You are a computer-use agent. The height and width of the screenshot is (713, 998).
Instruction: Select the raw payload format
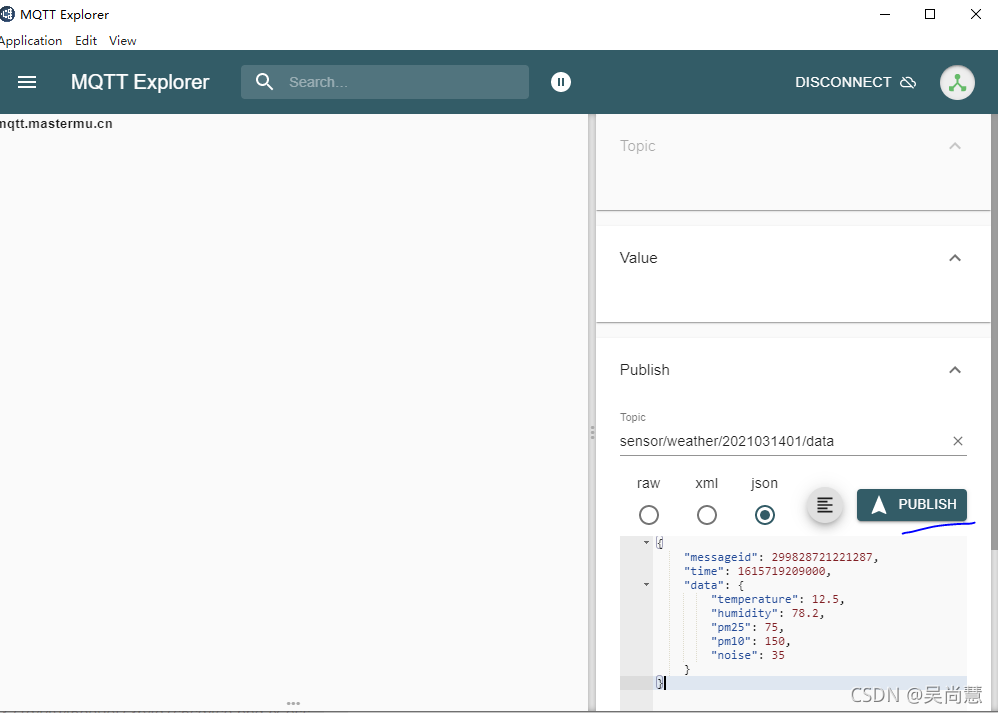pyautogui.click(x=649, y=514)
